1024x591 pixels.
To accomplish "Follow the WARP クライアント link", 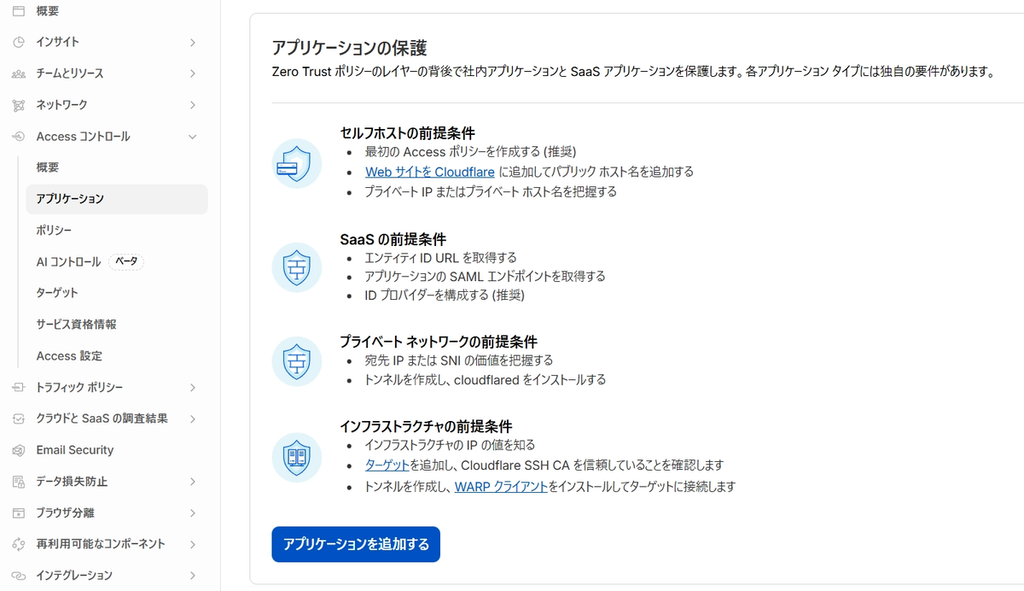I will pos(501,487).
